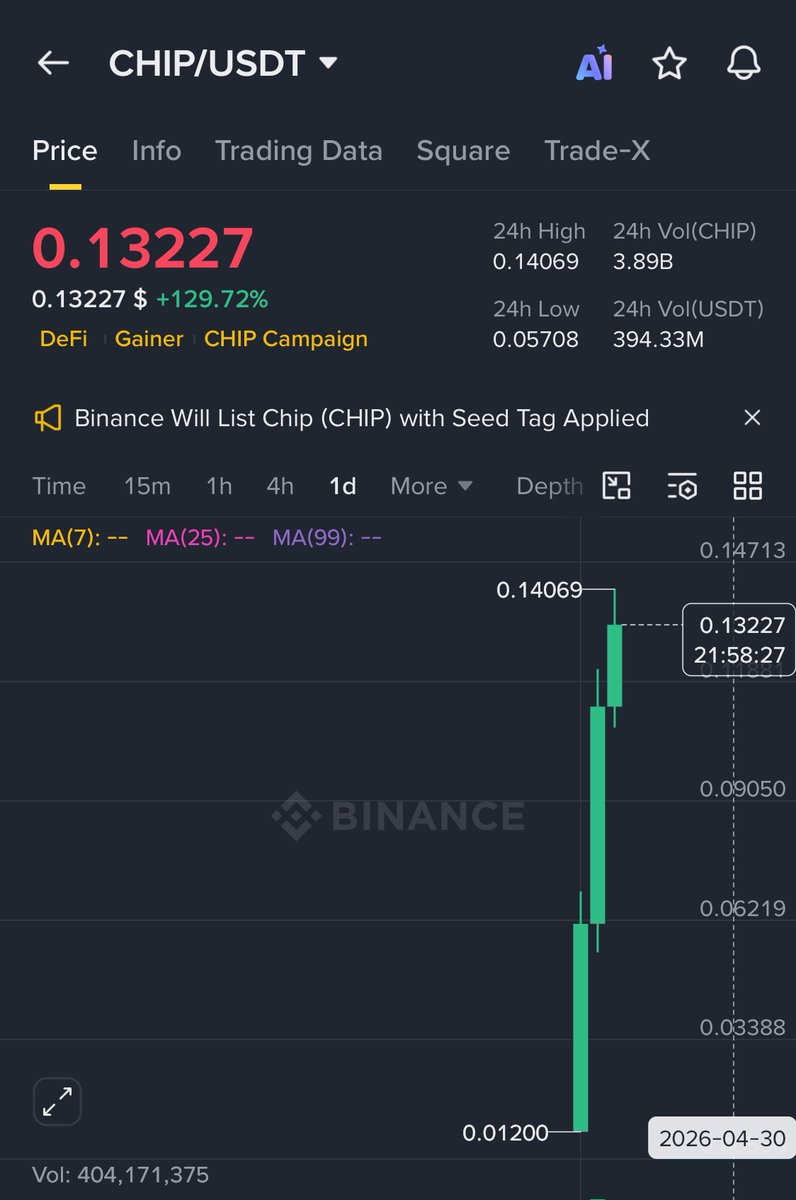The image size is (796, 1200).
Task: Select the 1h chart interval
Action: click(219, 486)
